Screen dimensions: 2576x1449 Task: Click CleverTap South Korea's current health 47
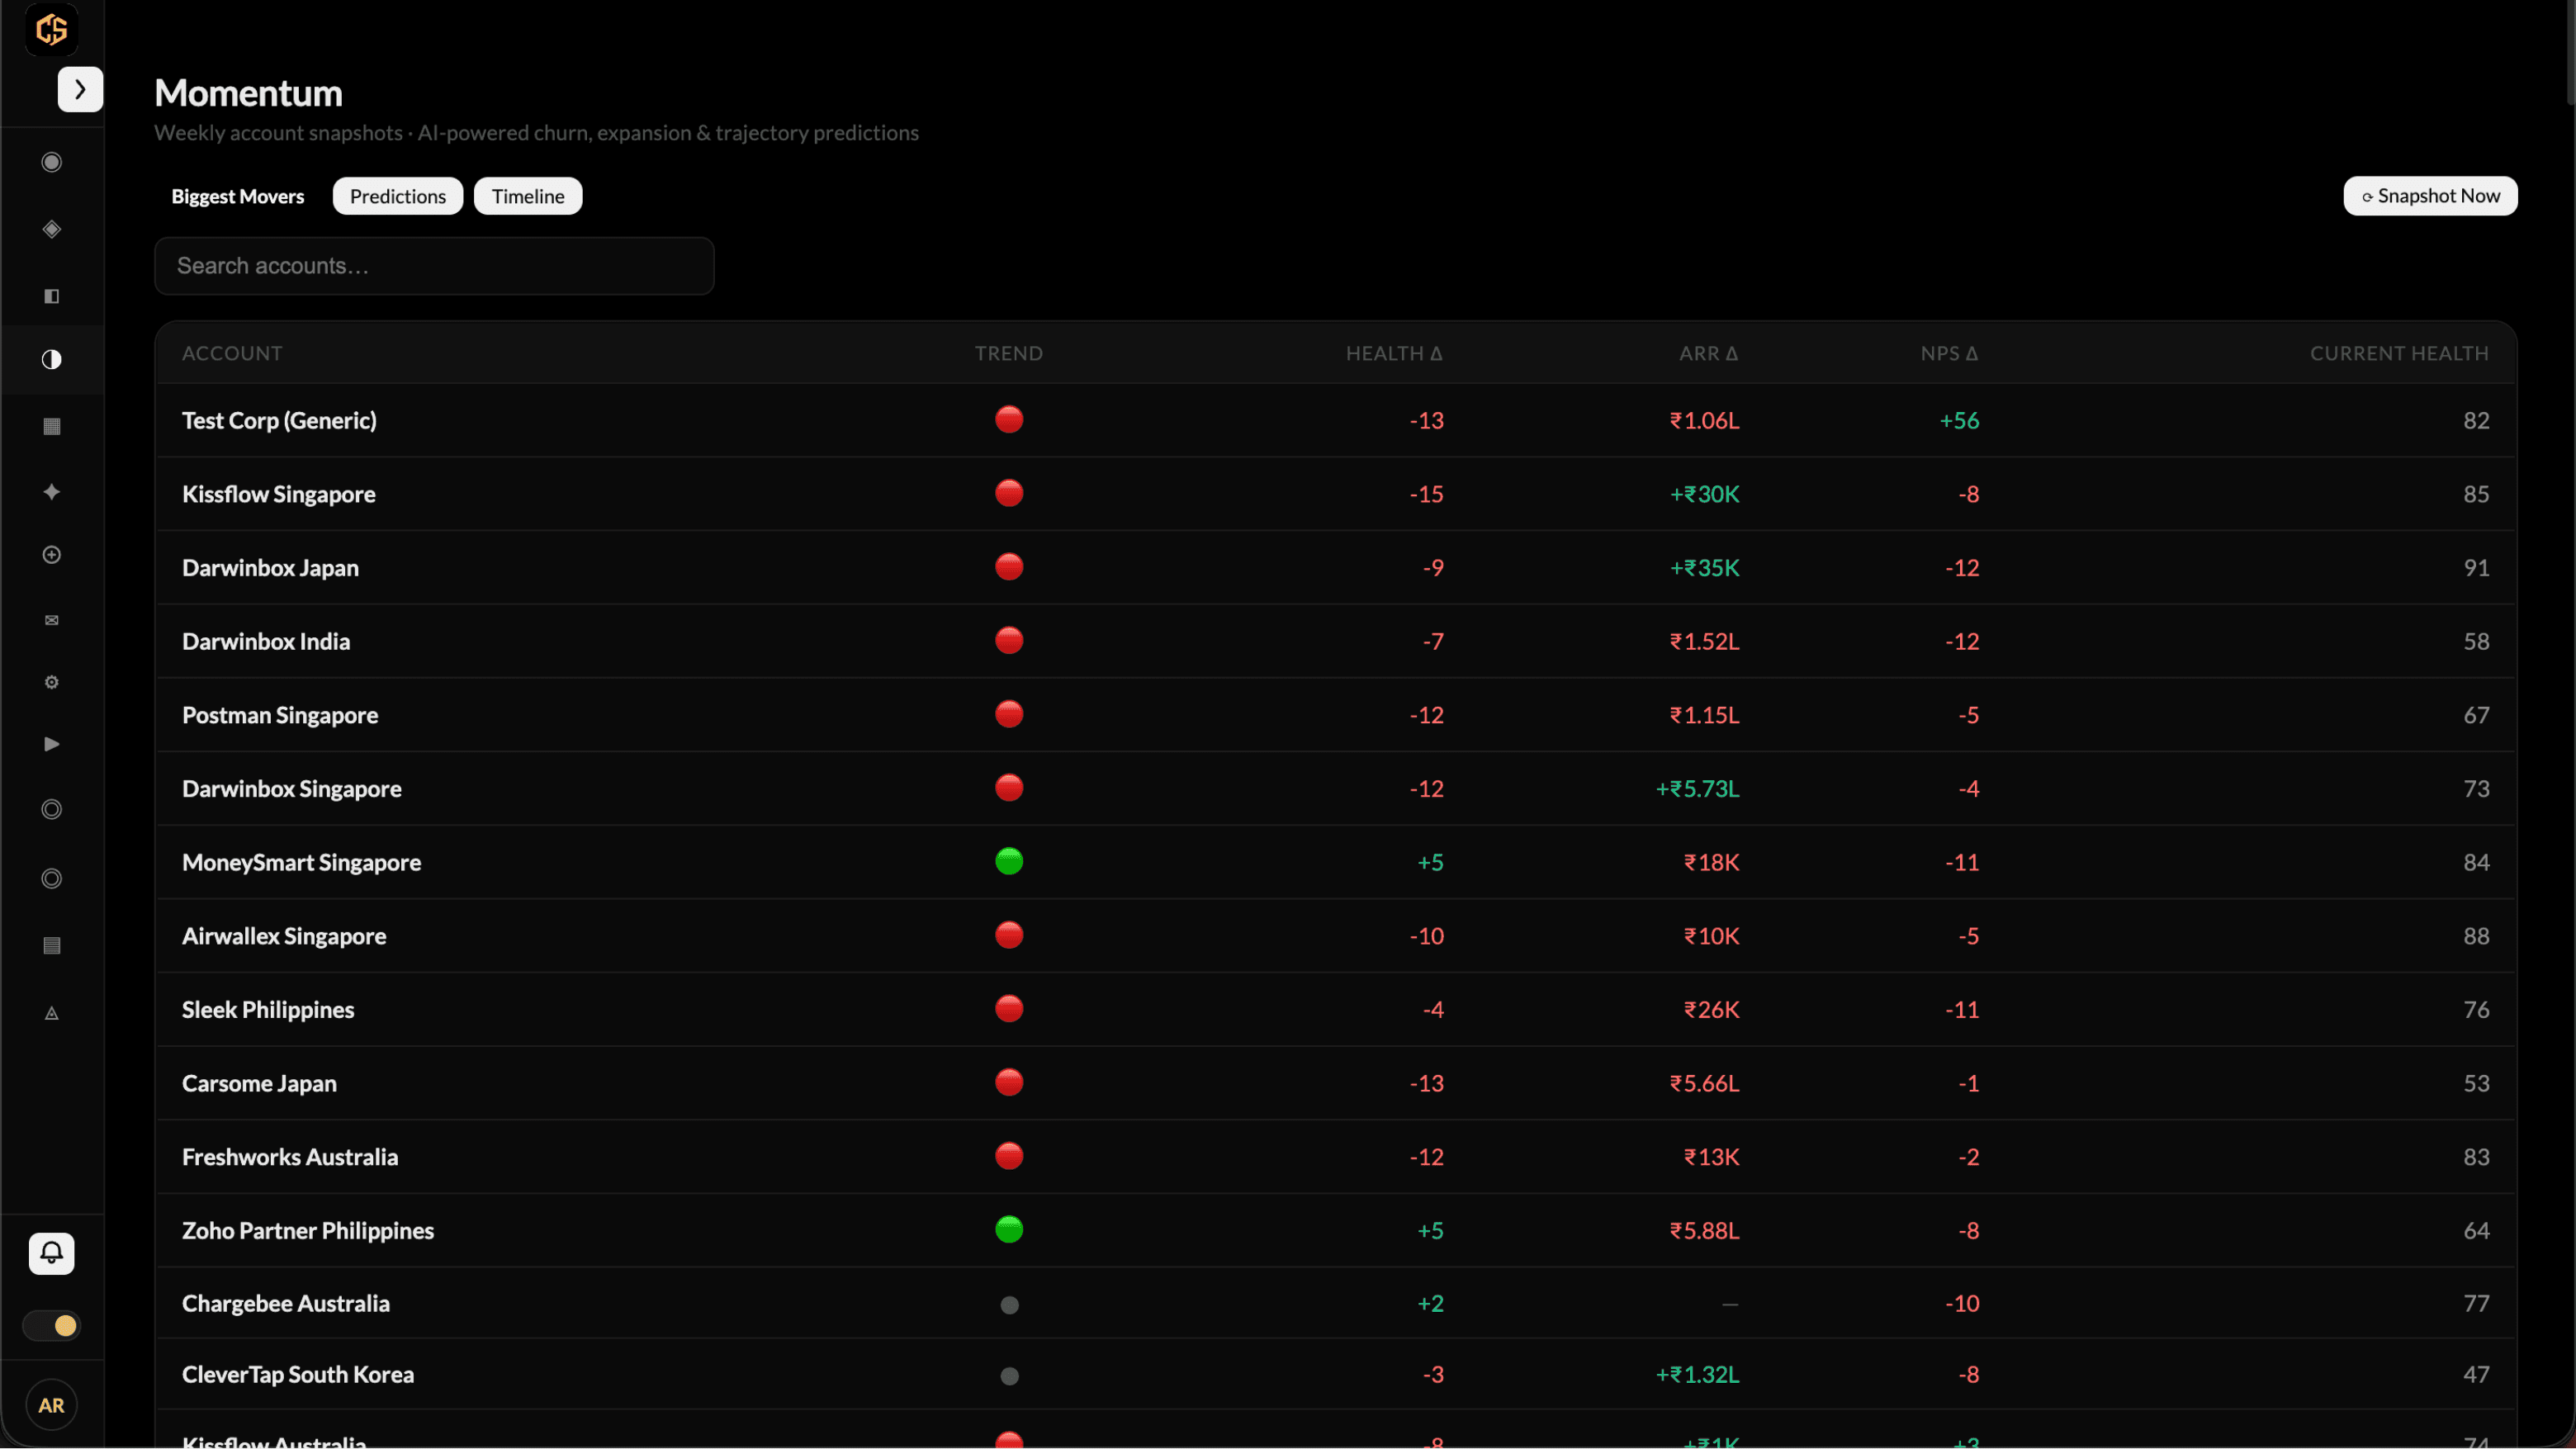[x=2476, y=1375]
